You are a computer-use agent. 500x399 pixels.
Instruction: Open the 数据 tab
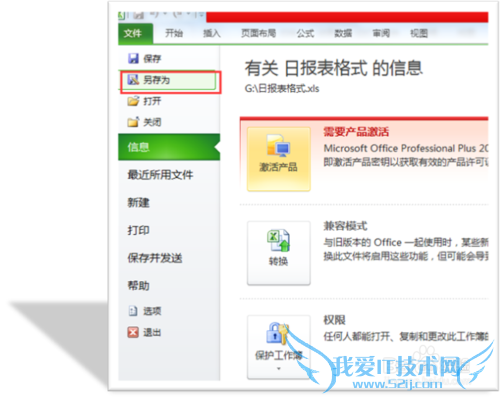343,33
